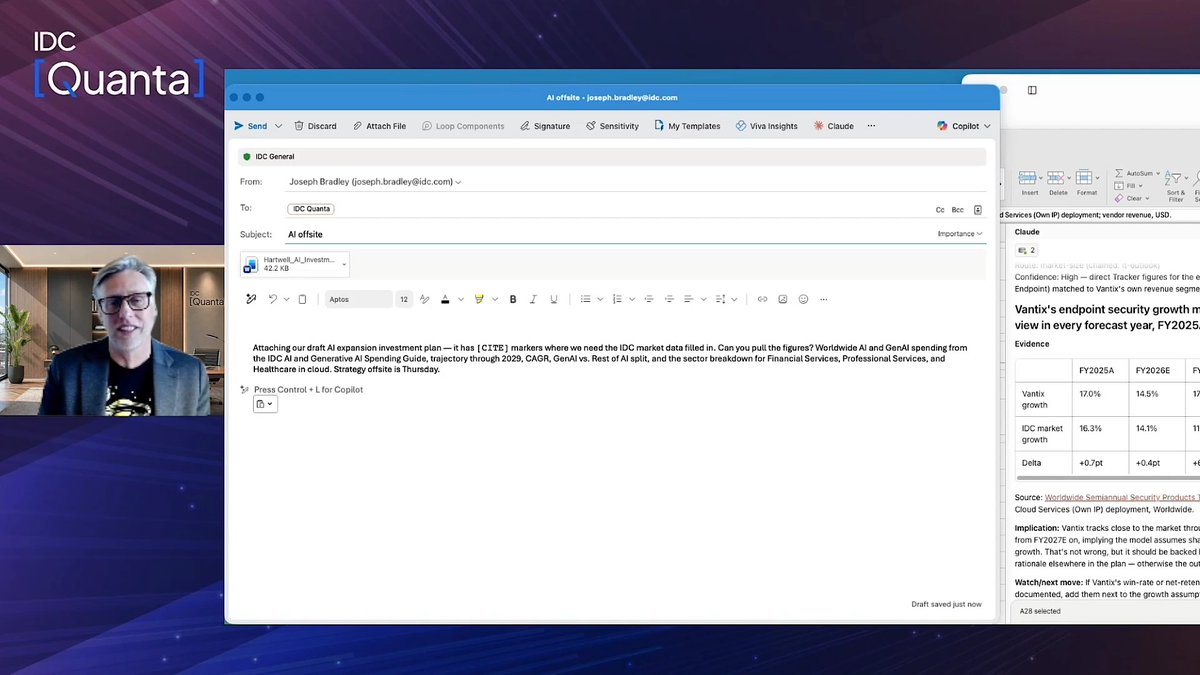Change the font size 12 box
The image size is (1200, 675).
(x=404, y=299)
